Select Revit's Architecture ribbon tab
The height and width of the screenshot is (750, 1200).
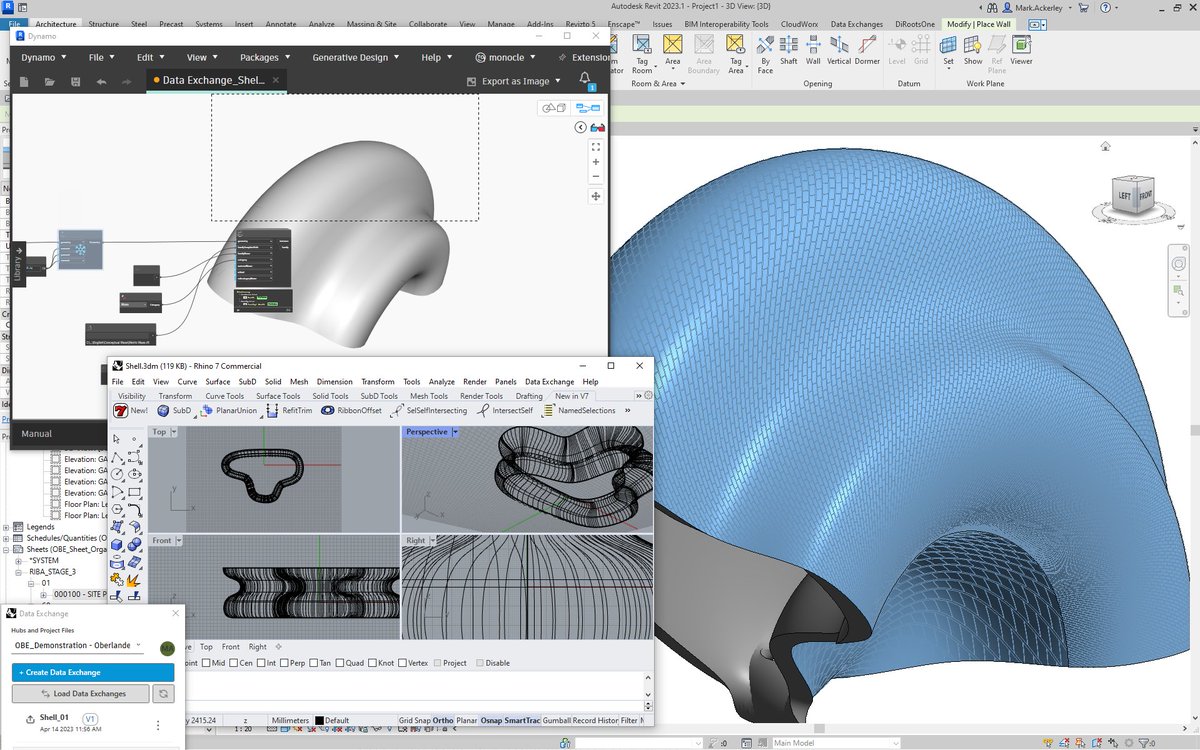tap(56, 23)
